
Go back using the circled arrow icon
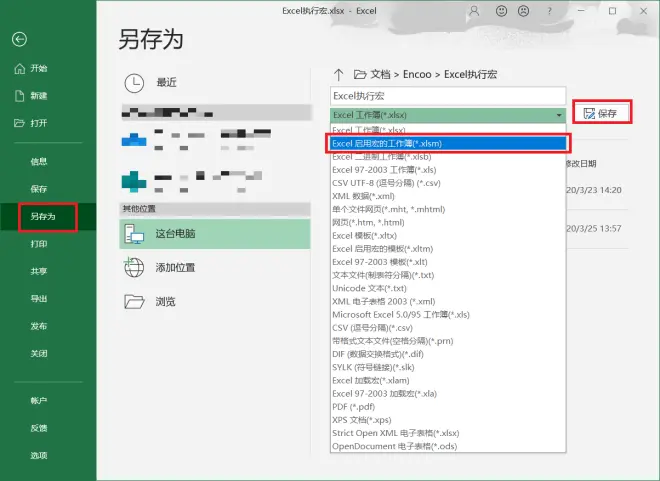(x=19, y=40)
